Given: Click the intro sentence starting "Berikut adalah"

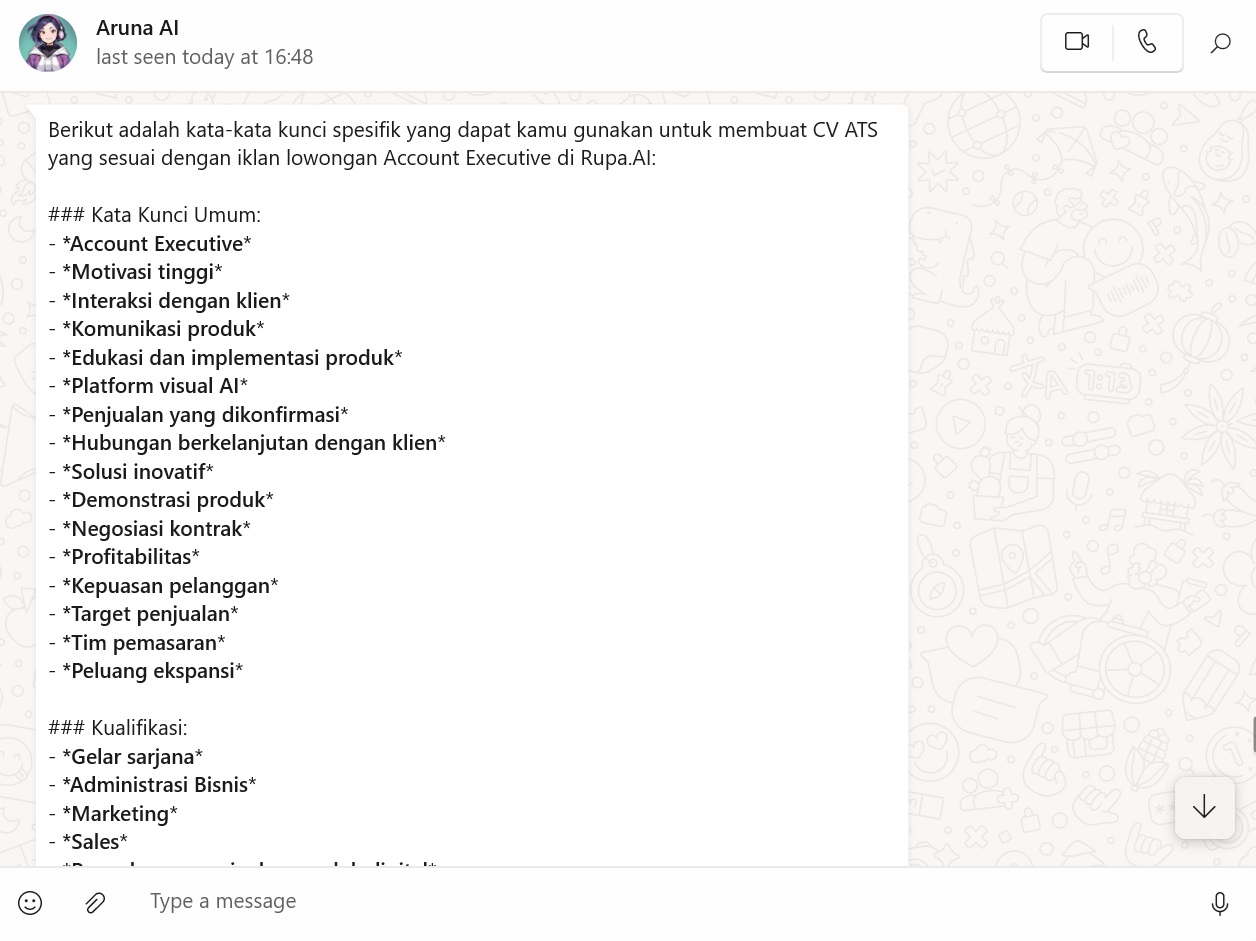Looking at the screenshot, I should click(463, 144).
